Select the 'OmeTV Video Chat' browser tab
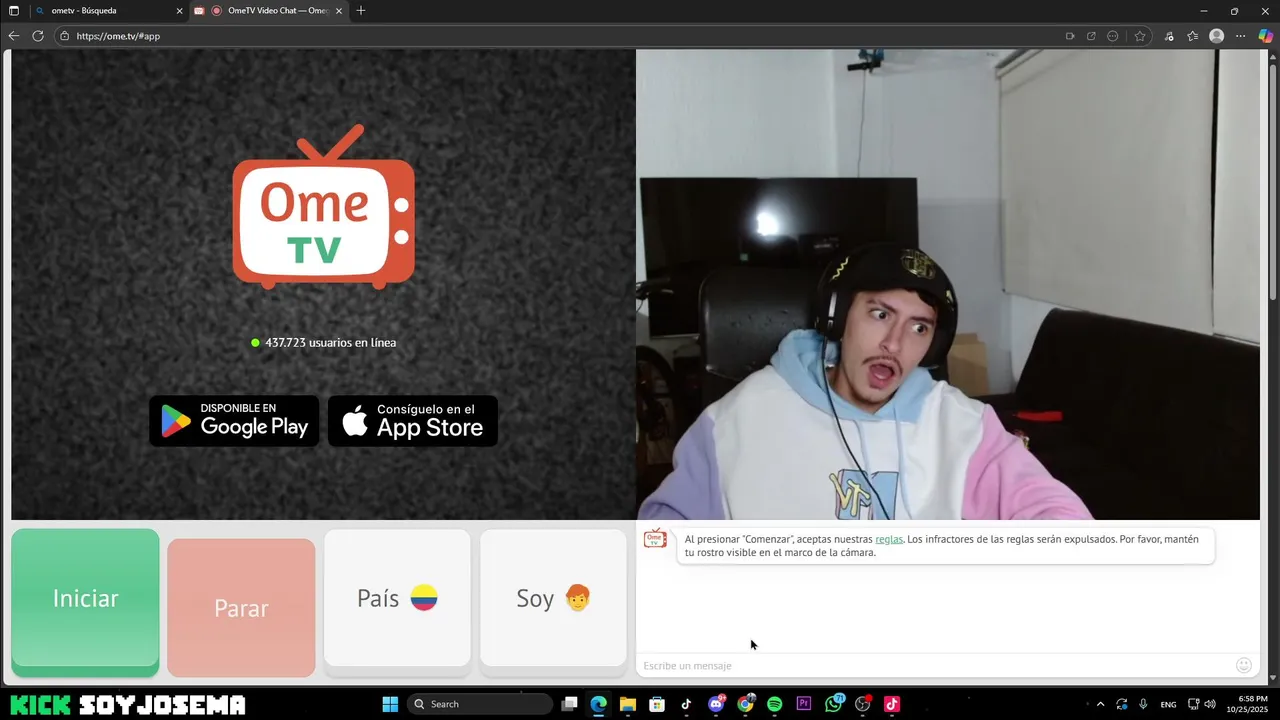This screenshot has width=1280, height=720. click(x=270, y=11)
